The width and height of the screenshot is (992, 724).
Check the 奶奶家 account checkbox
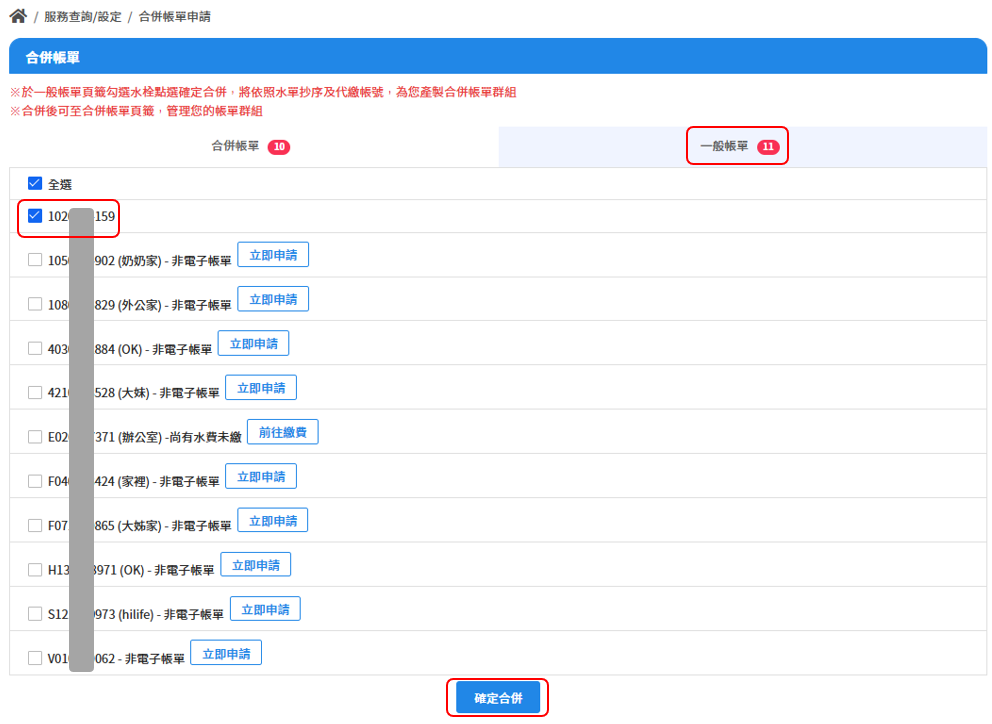coord(35,260)
